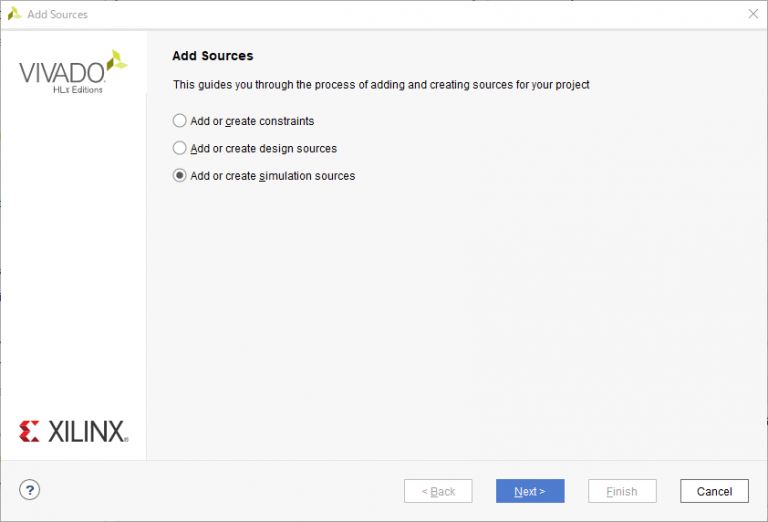The image size is (768, 522).
Task: Select the Add or create constraints radio button
Action: pyautogui.click(x=180, y=121)
